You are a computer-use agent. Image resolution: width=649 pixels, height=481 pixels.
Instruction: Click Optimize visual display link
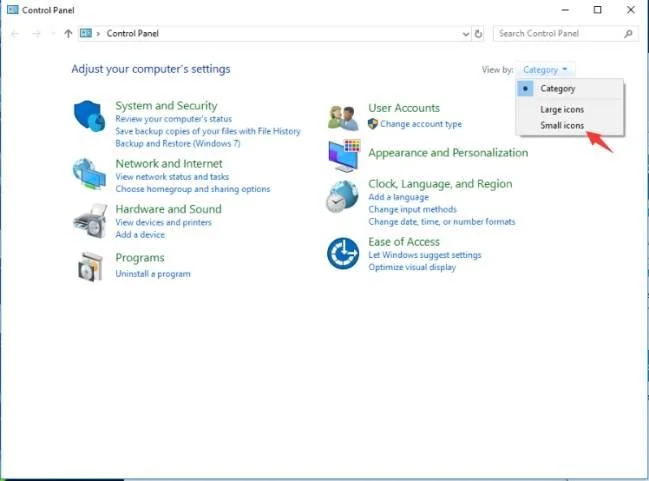(412, 267)
